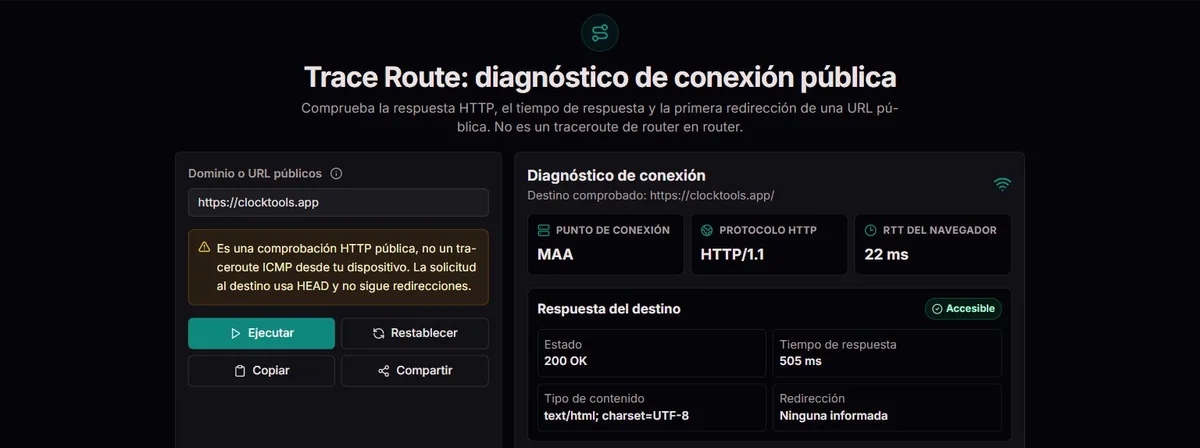Viewport: 1200px width, 448px height.
Task: Click the Respuesta del destino heading
Action: tap(609, 309)
